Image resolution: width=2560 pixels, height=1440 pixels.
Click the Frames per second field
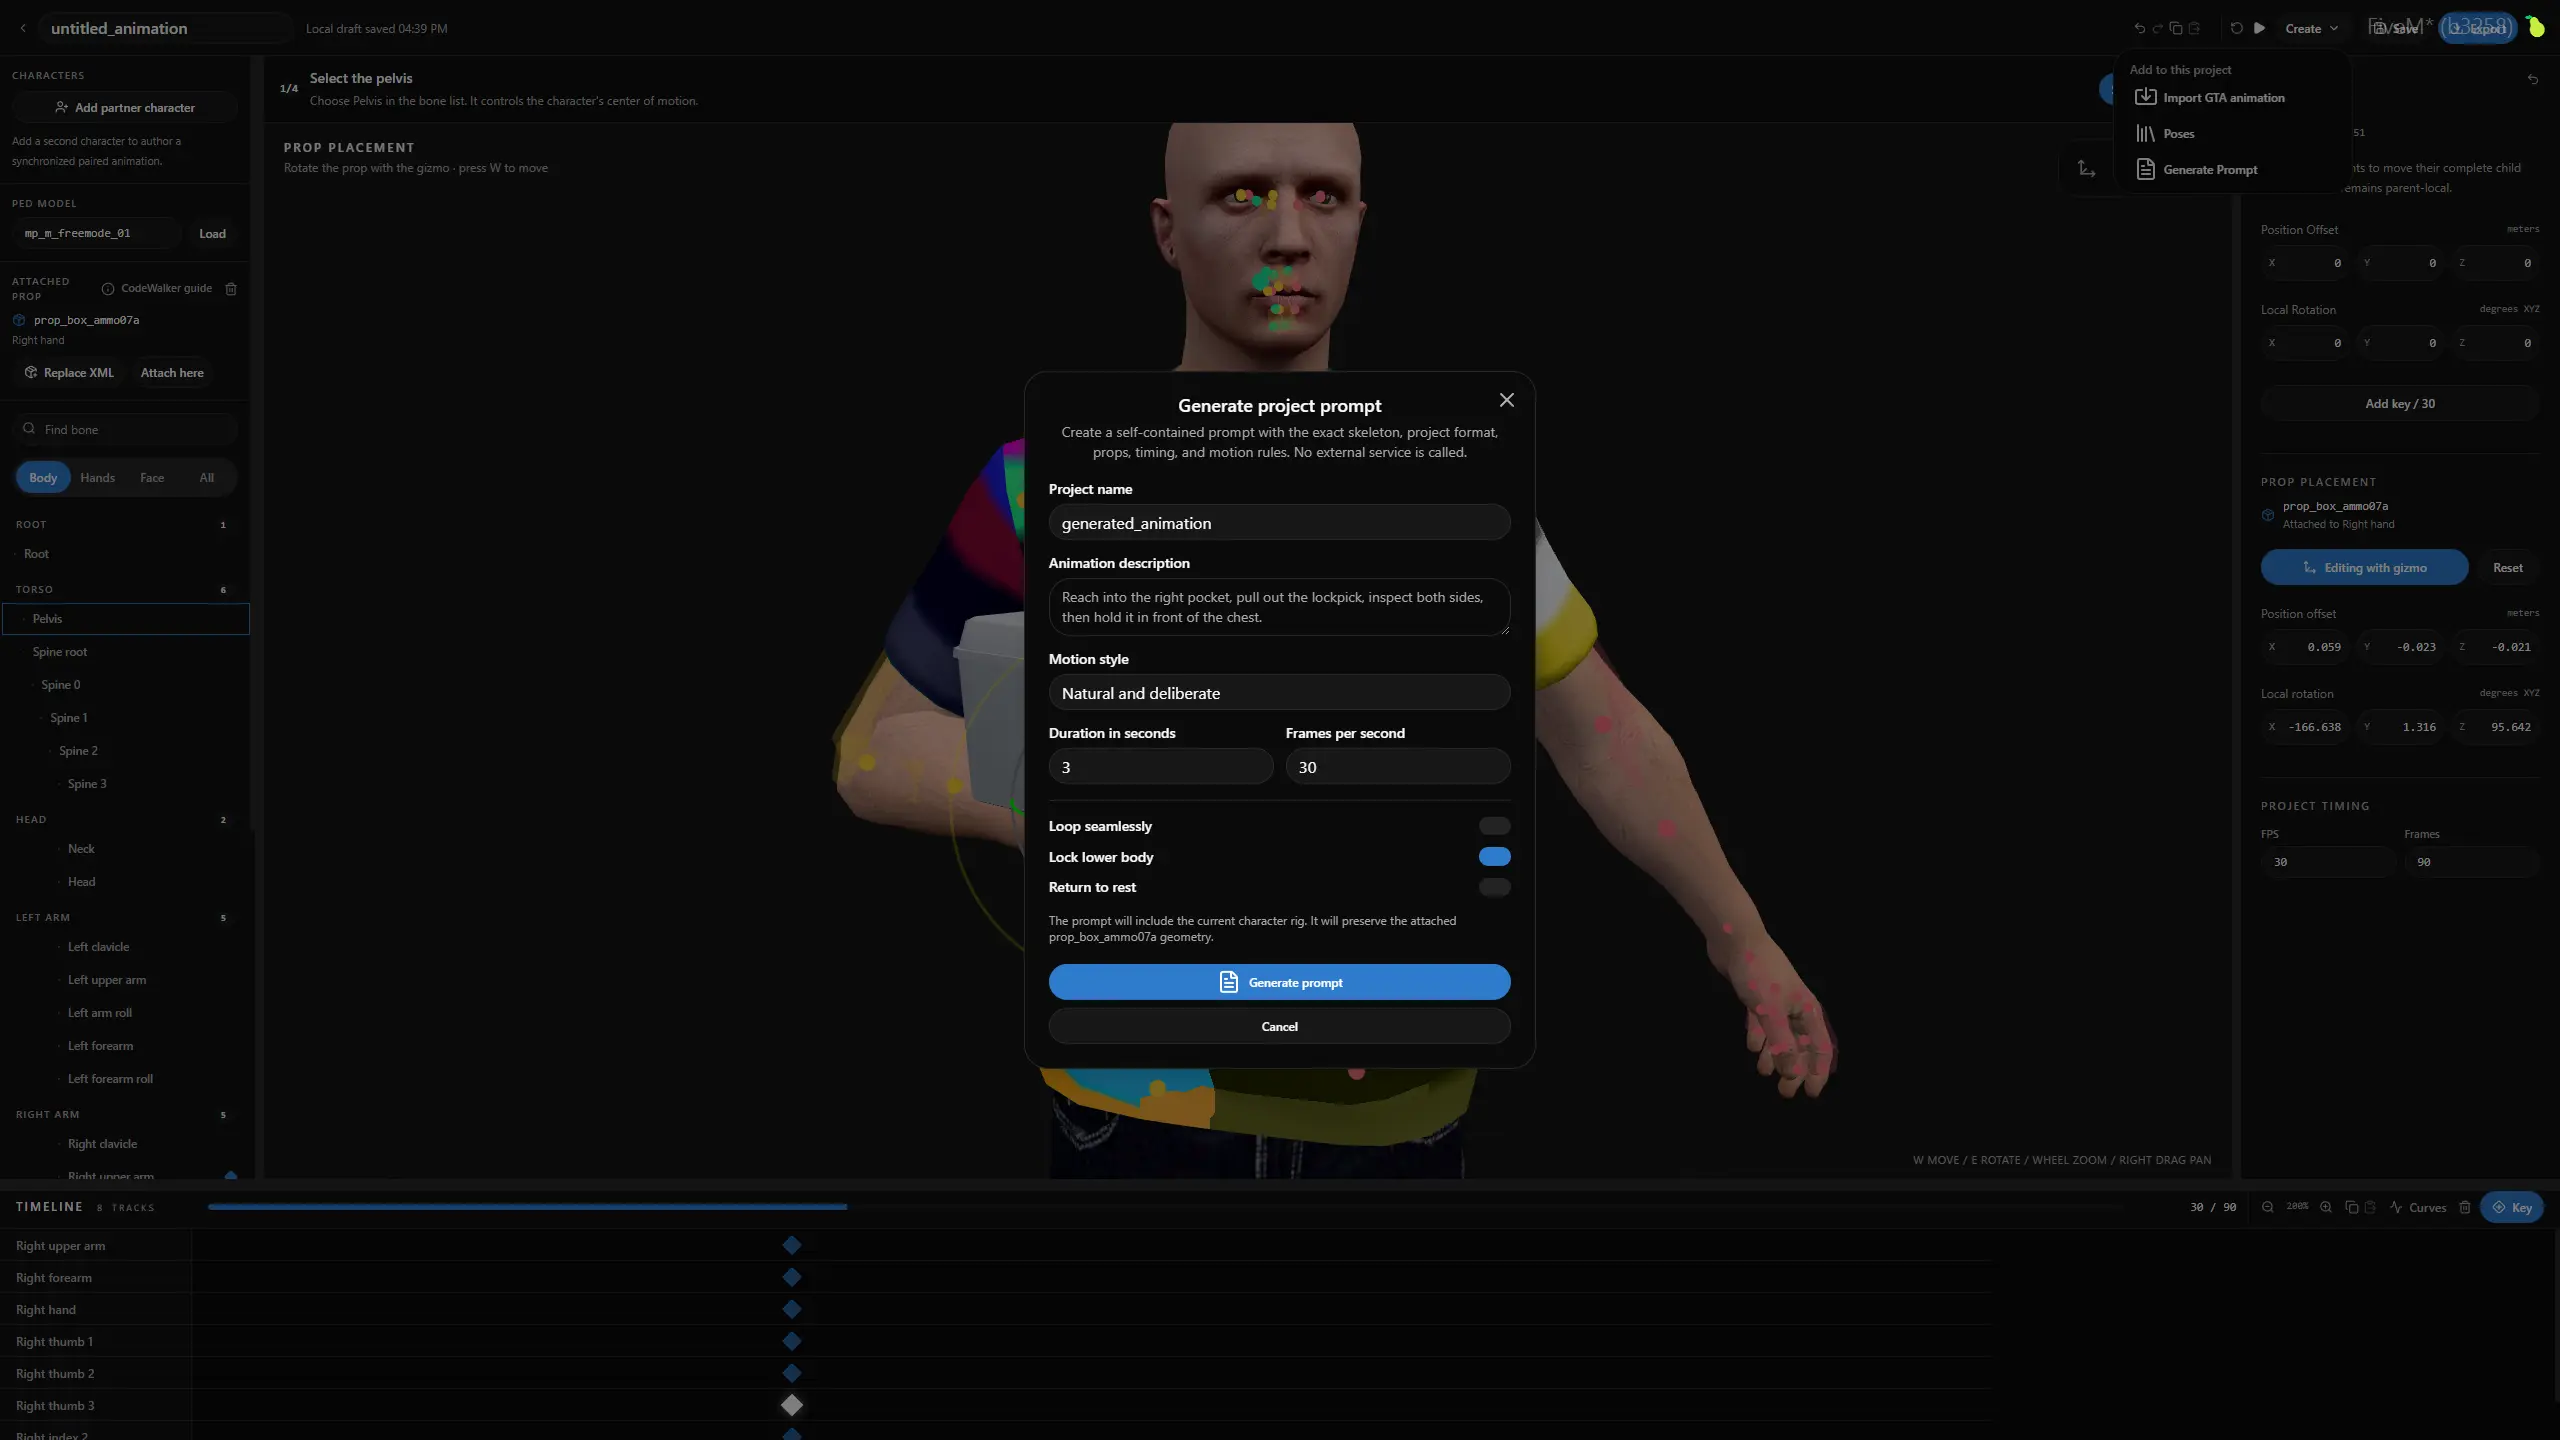tap(1397, 767)
